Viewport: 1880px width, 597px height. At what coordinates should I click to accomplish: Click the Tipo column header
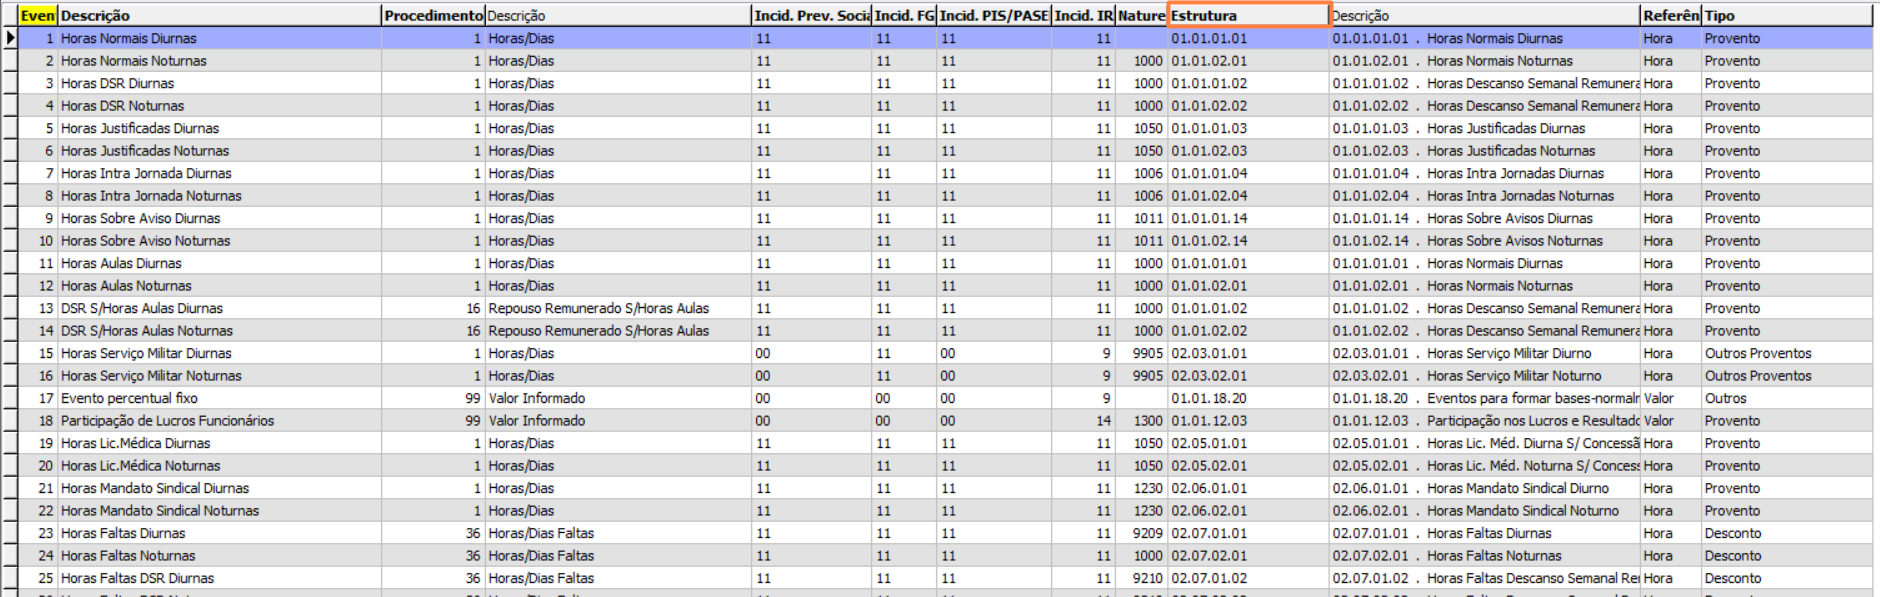[1785, 15]
